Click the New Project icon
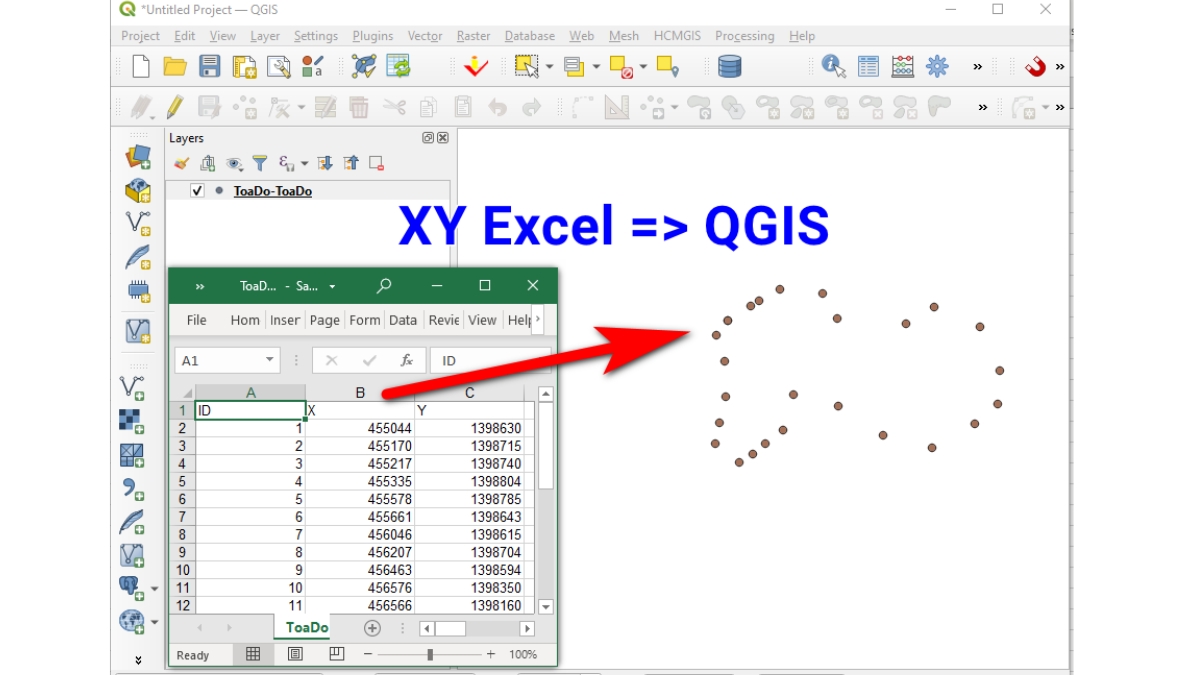Screen dimensions: 1200x675 click(x=141, y=67)
